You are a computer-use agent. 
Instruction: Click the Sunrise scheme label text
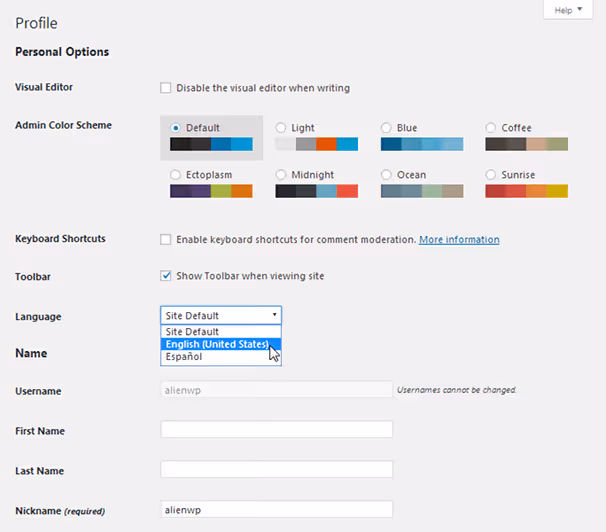(x=518, y=175)
